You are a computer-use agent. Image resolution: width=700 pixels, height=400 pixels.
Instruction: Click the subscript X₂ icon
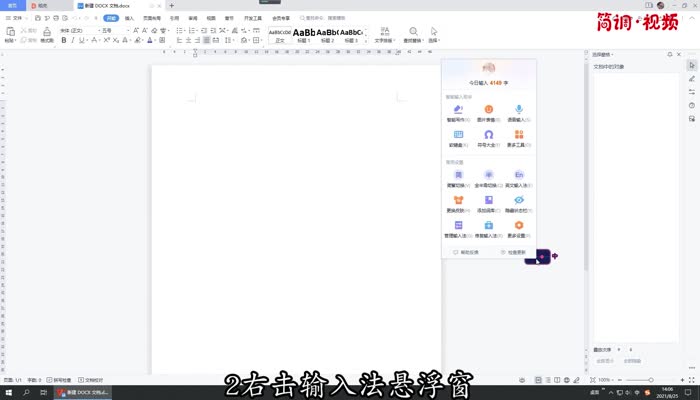[x=116, y=40]
